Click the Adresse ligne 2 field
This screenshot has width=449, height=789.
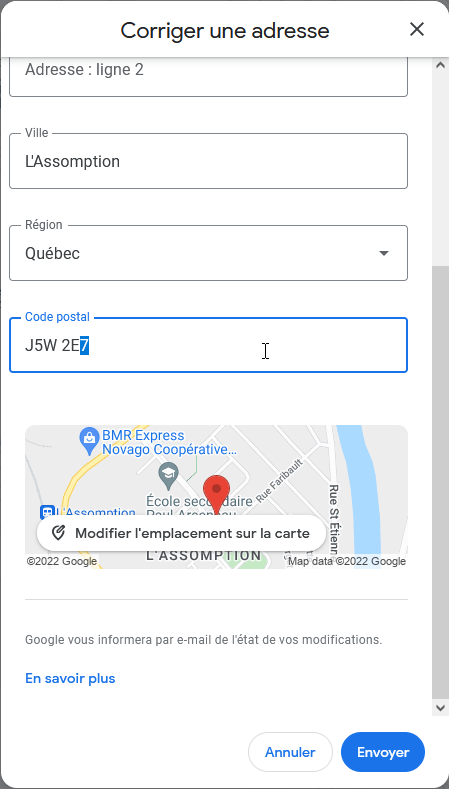pos(208,75)
